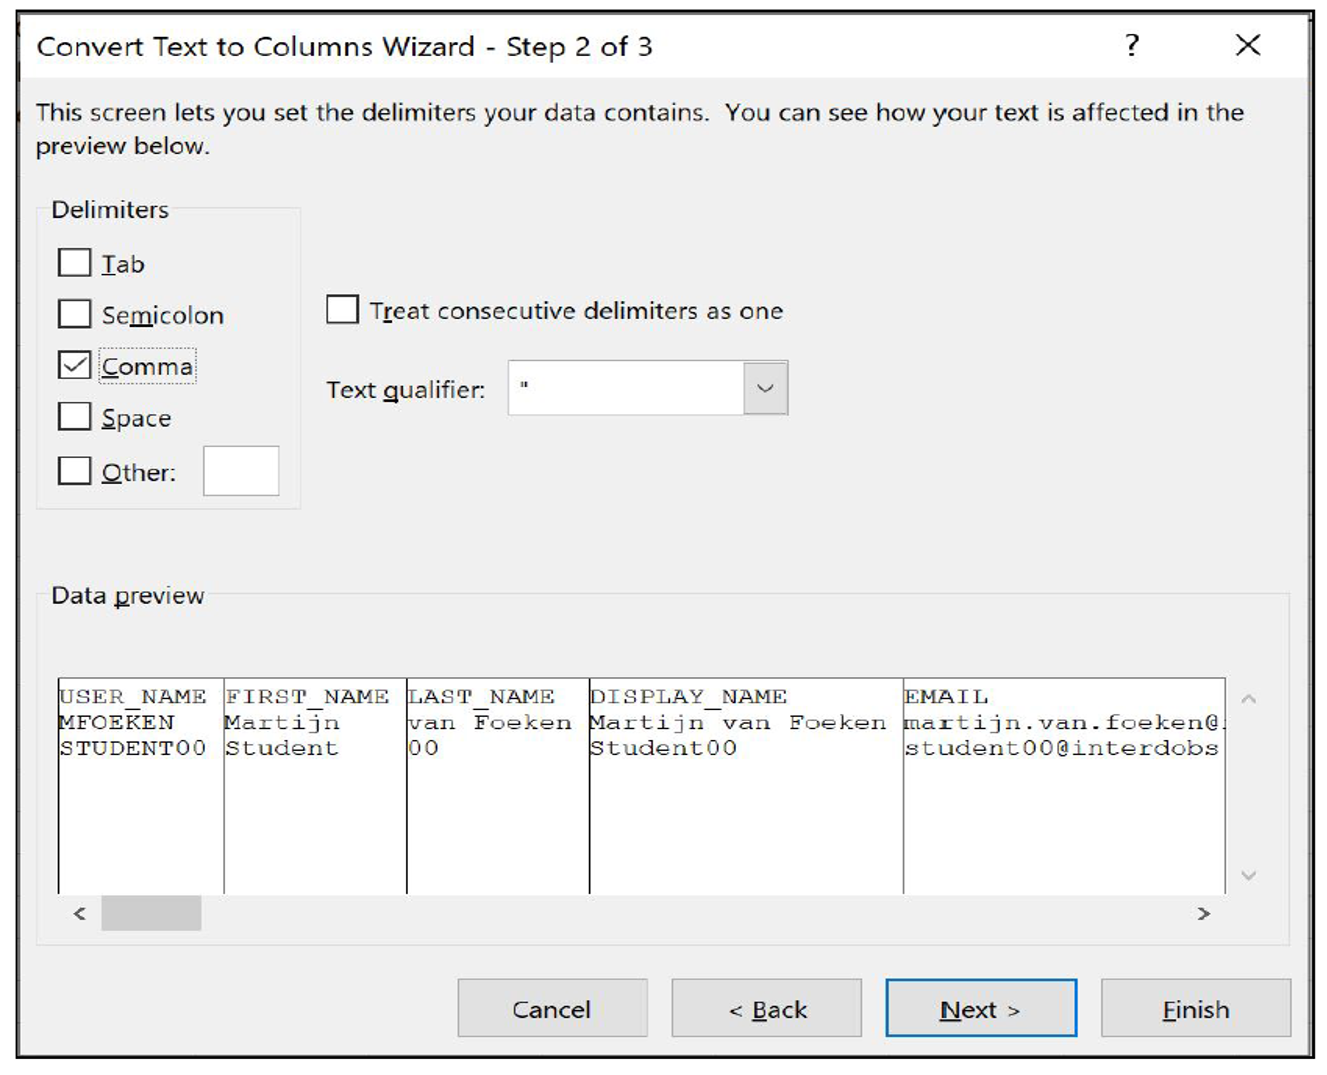Enable the Space delimiter checkbox
The image size is (1327, 1075).
[x=75, y=417]
